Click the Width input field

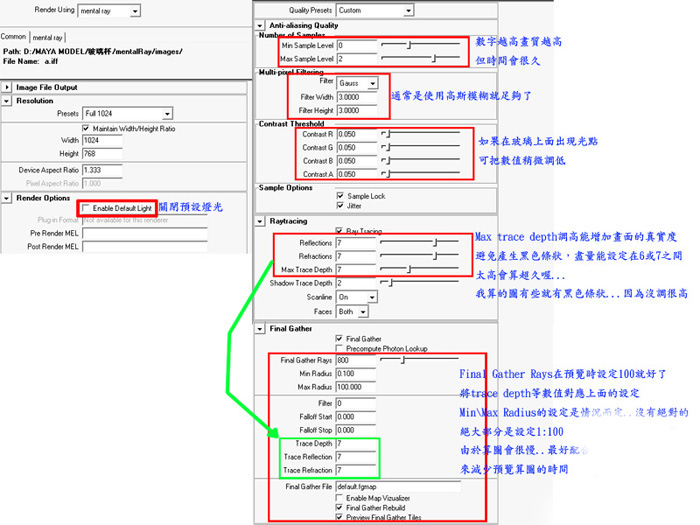(x=102, y=140)
